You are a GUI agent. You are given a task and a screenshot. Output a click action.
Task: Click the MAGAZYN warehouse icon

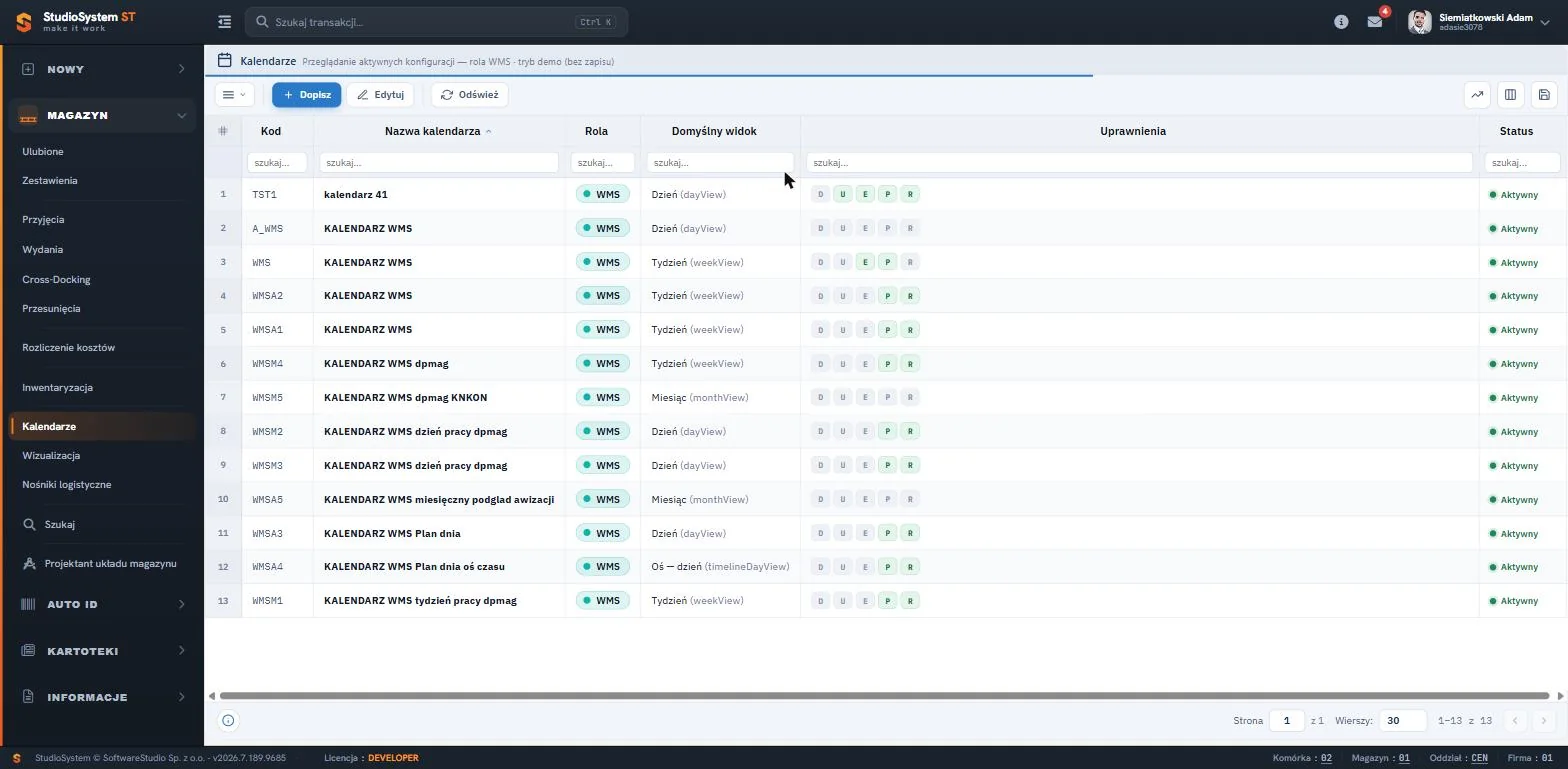point(28,115)
